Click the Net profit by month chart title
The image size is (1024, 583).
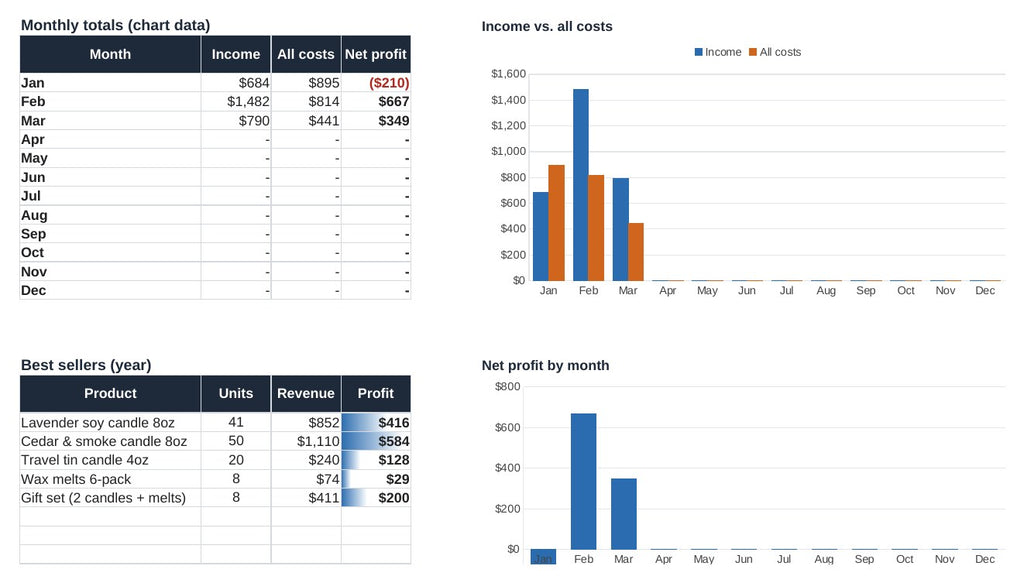(545, 366)
